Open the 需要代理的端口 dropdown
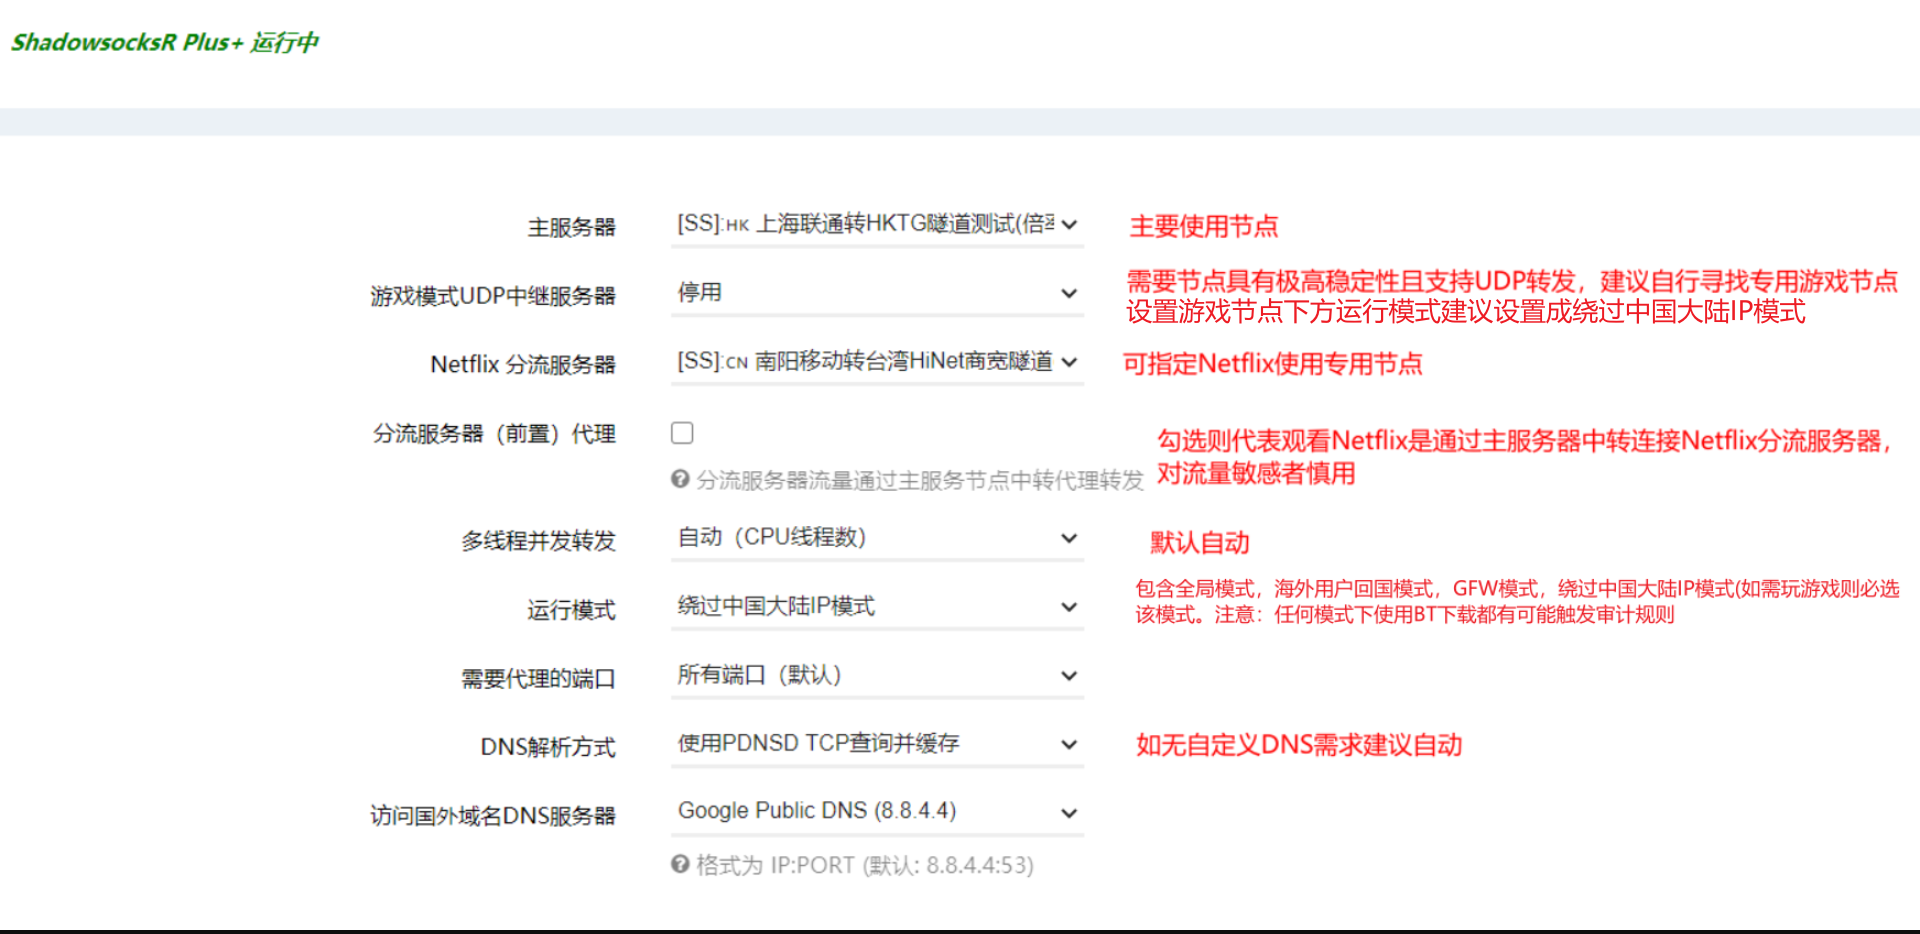Image resolution: width=1920 pixels, height=934 pixels. pos(876,676)
